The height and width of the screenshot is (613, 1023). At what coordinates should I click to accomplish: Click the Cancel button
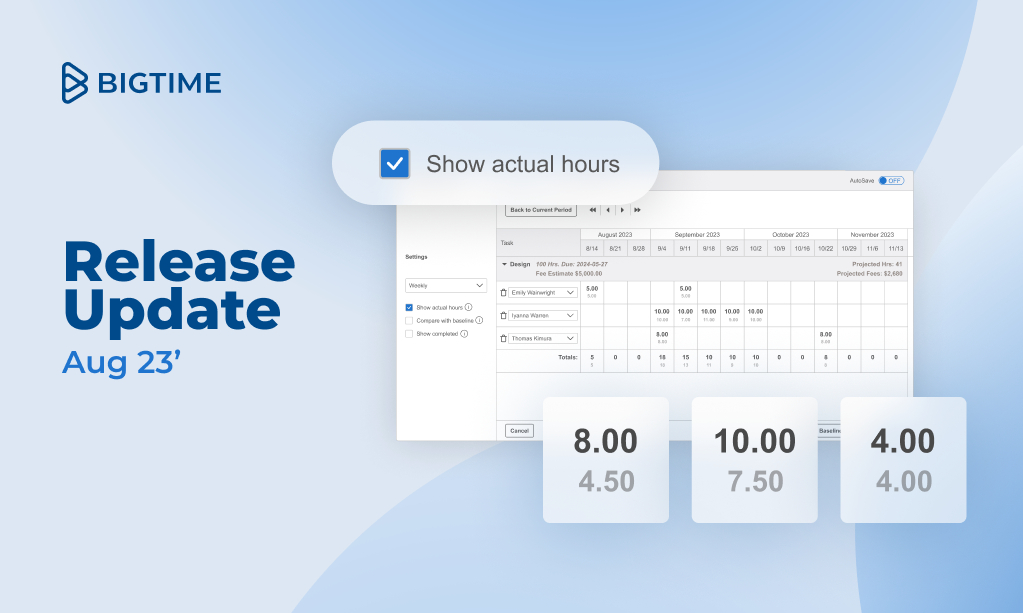point(519,431)
